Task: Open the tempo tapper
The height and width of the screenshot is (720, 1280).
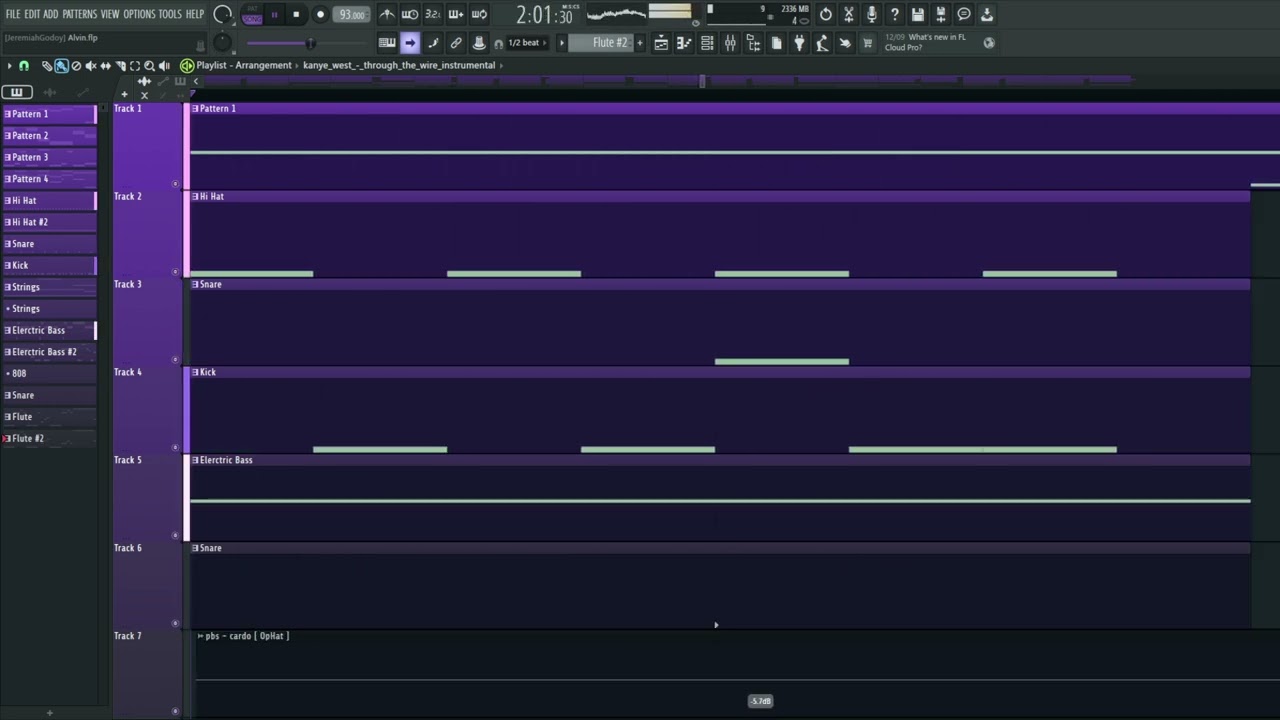Action: pyautogui.click(x=822, y=43)
